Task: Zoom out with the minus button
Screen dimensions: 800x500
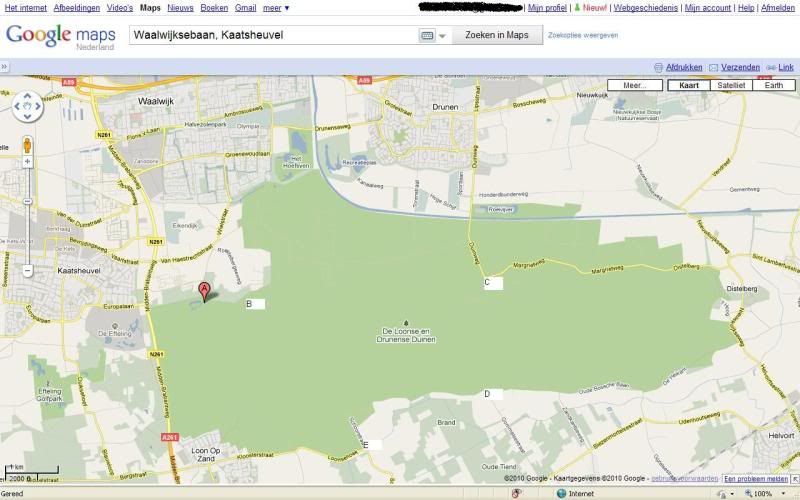Action: click(28, 270)
